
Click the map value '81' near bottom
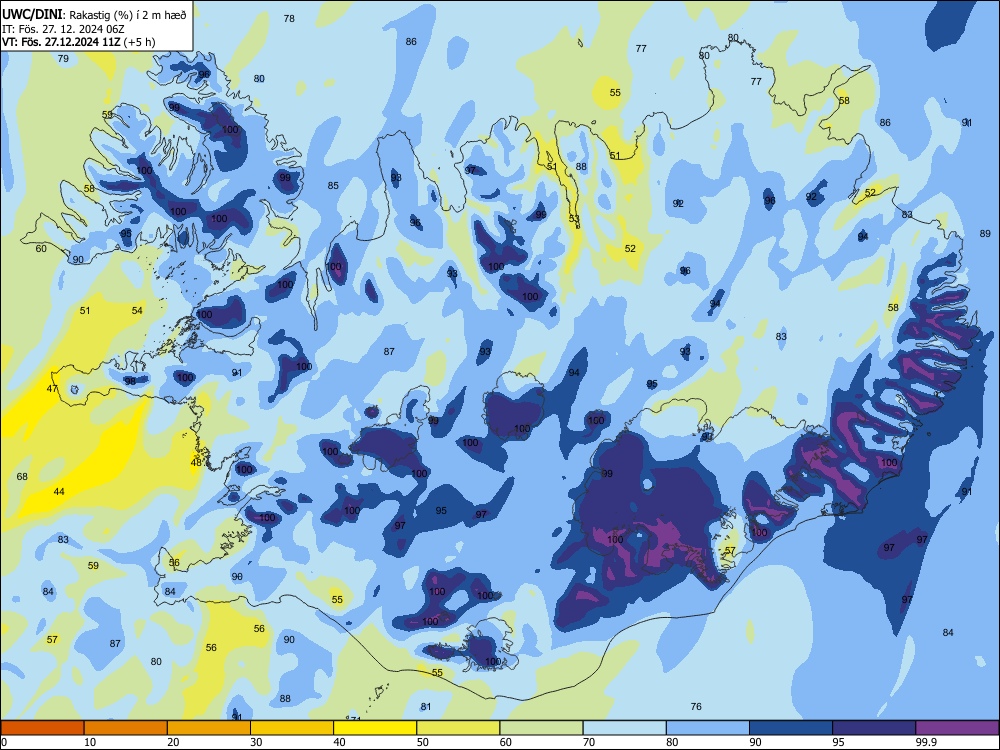coord(426,707)
